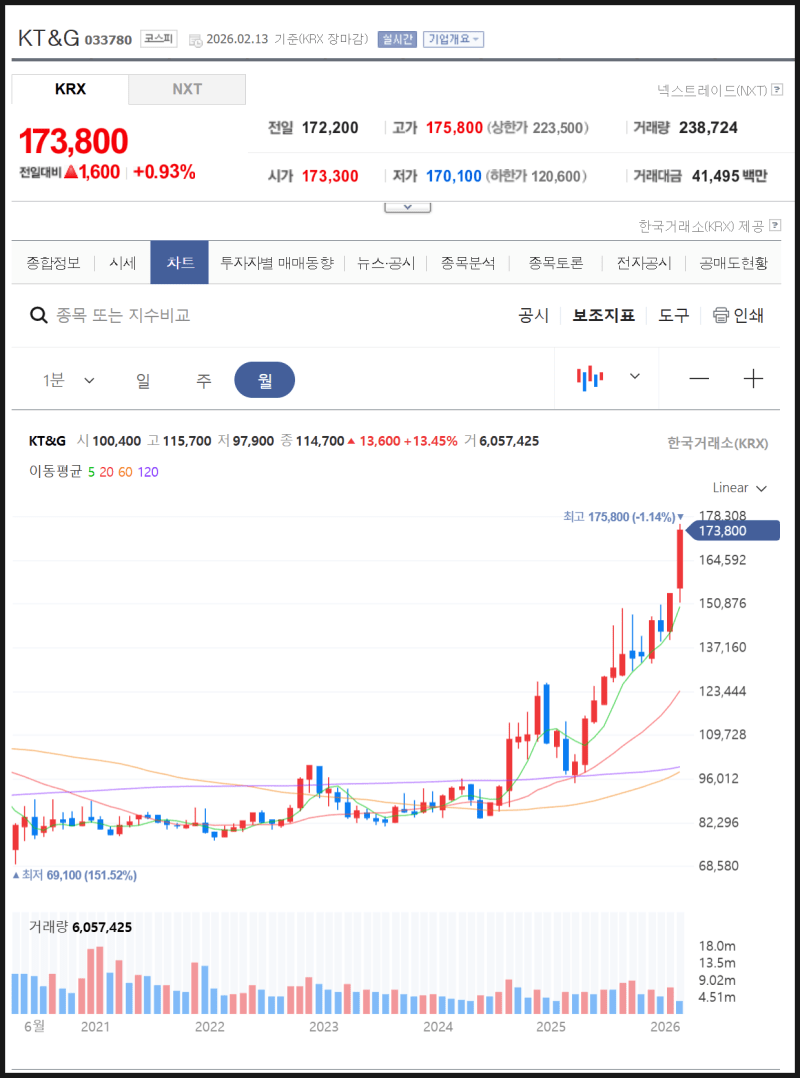The height and width of the screenshot is (1078, 800).
Task: Click the 넥스트레이드(NXT) link
Action: 712,90
